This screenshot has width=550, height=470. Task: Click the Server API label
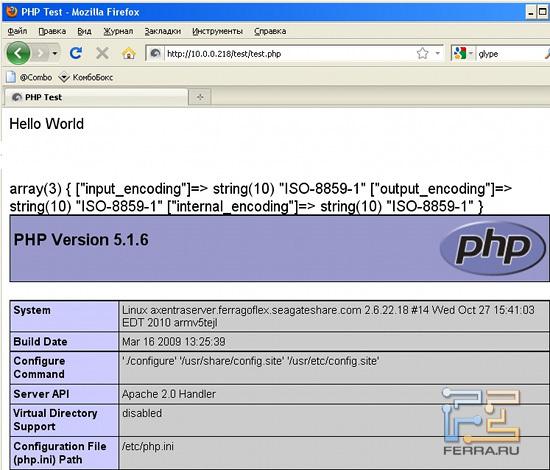point(41,394)
